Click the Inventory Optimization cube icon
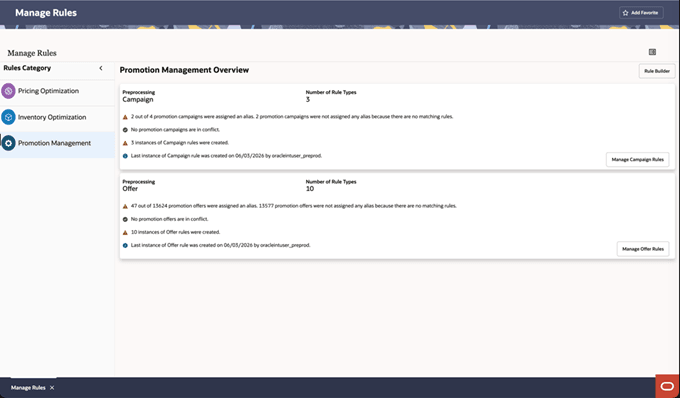The width and height of the screenshot is (680, 398). click(x=8, y=117)
